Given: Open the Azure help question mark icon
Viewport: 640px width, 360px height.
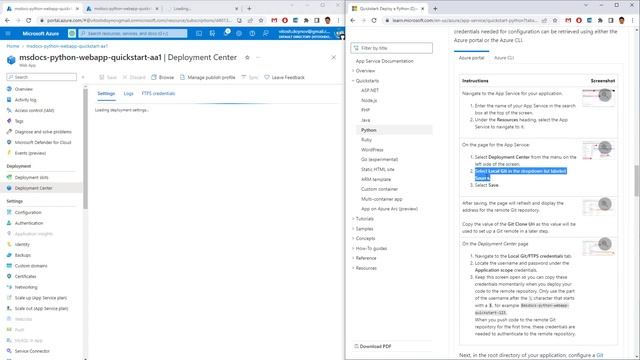Looking at the screenshot, I should point(252,33).
